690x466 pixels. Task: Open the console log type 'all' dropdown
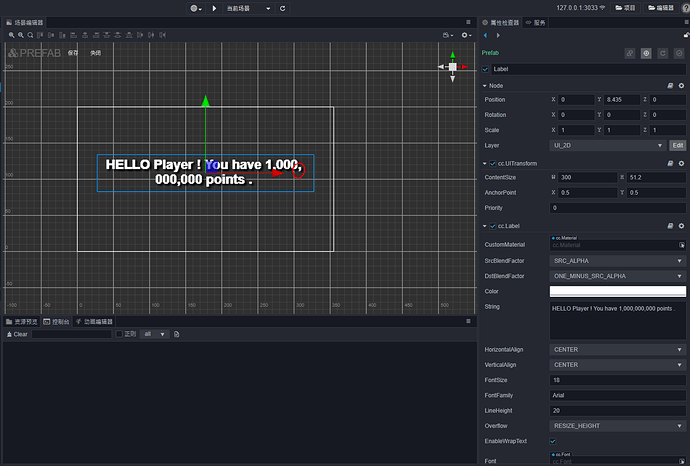pos(154,334)
